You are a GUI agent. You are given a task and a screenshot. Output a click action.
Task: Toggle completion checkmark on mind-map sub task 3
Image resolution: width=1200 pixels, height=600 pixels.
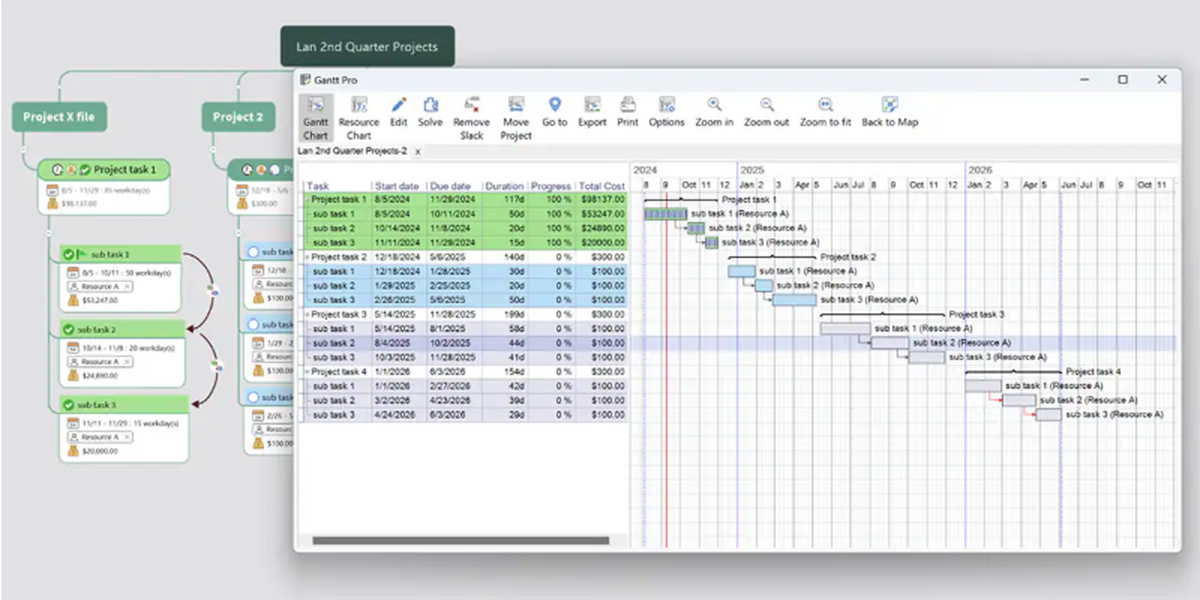[x=68, y=405]
